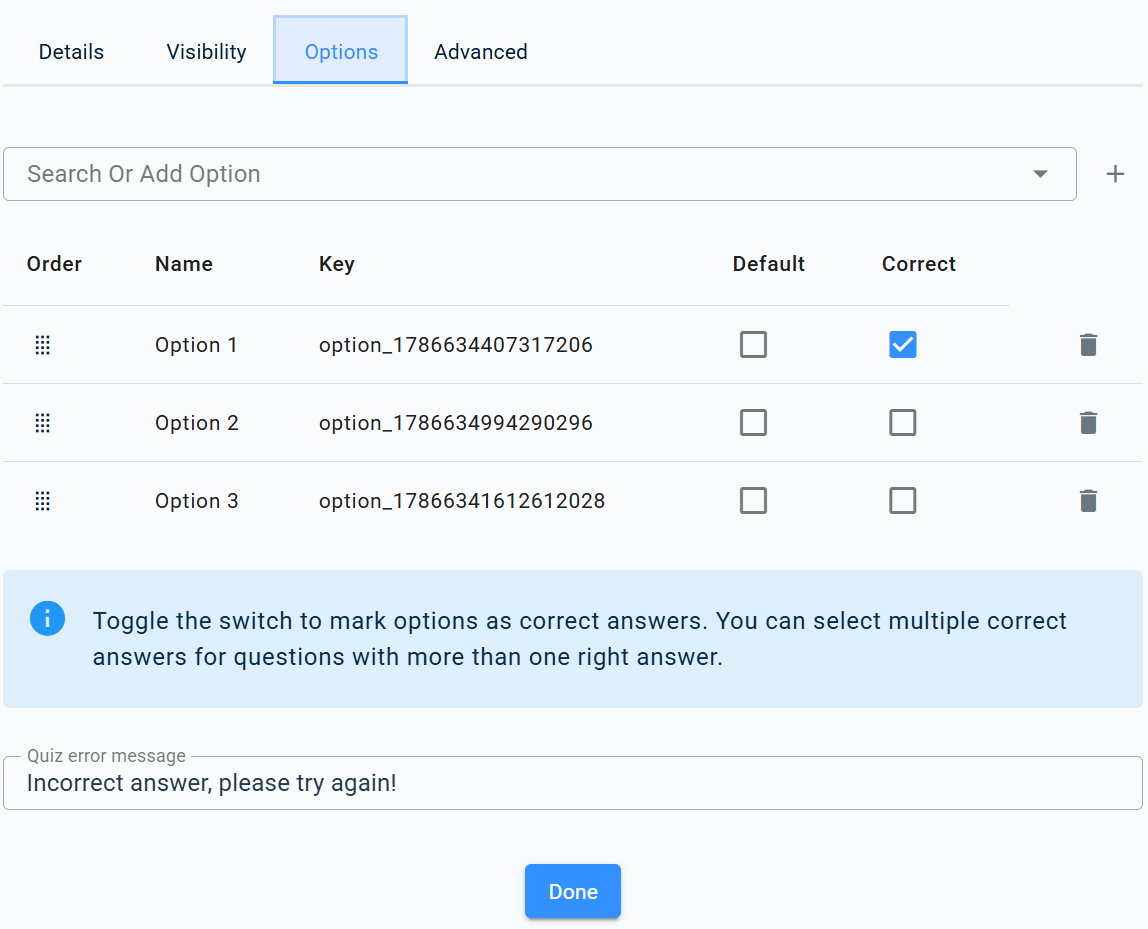The image size is (1148, 929).
Task: Select key option_1786634994290296
Action: pyautogui.click(x=455, y=424)
